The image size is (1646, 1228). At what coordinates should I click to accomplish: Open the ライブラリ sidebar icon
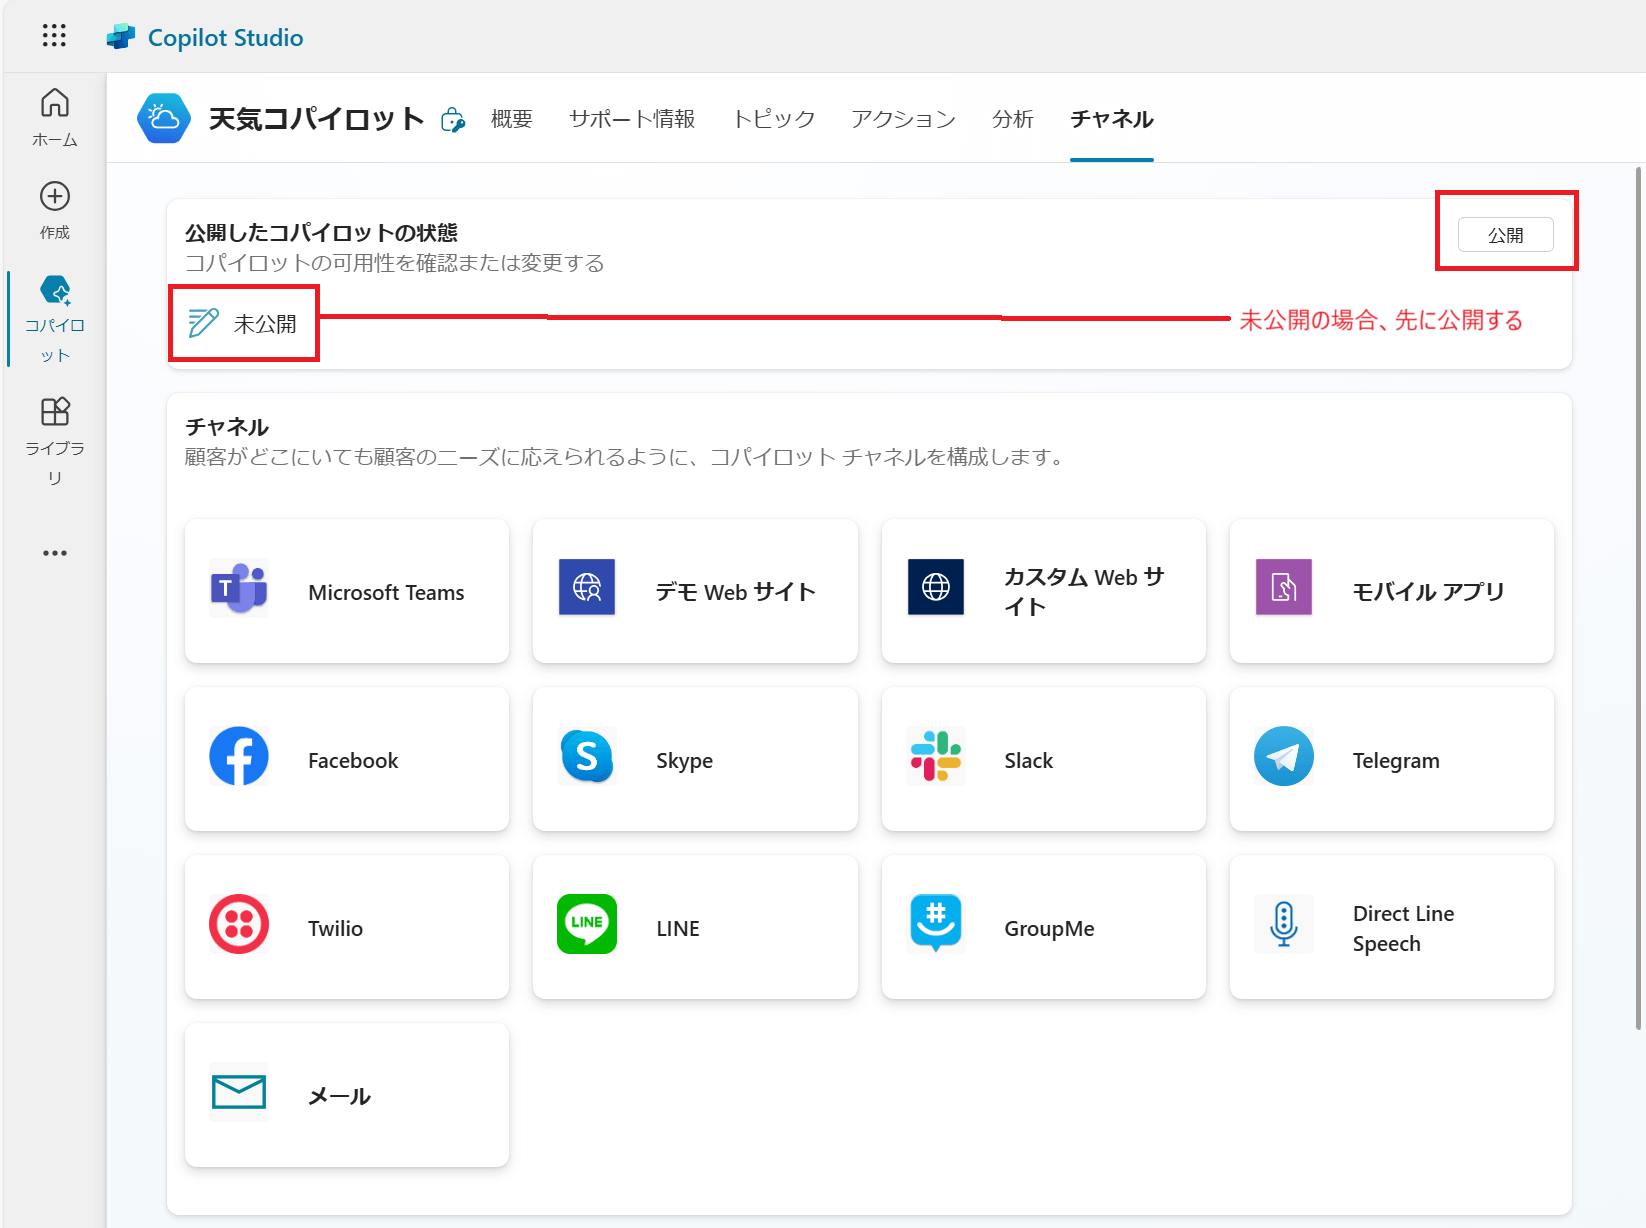55,411
